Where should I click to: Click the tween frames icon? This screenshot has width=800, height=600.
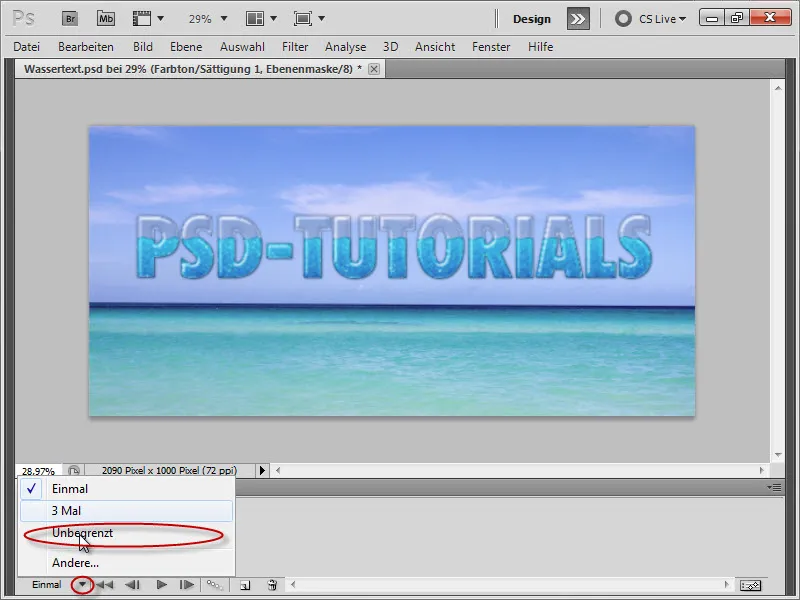(215, 585)
